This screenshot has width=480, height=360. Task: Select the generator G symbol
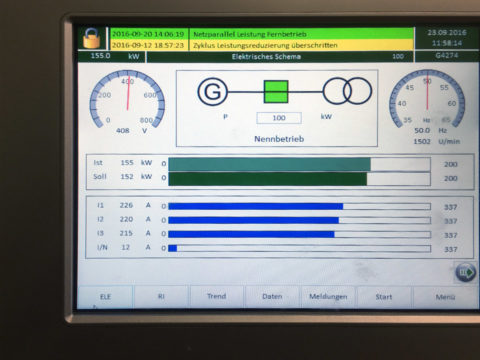[x=212, y=91]
